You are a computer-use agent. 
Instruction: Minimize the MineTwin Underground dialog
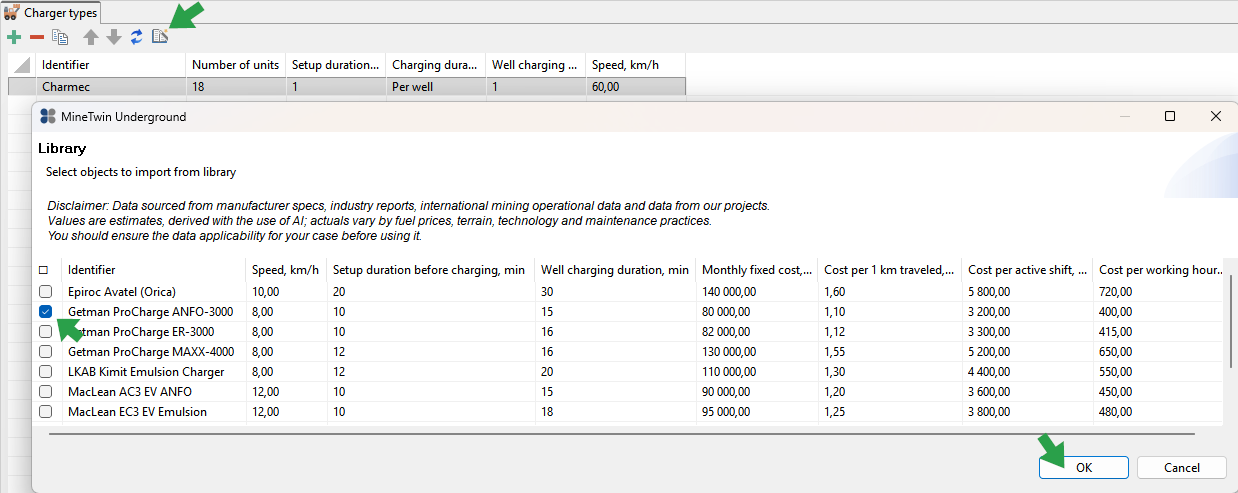pos(1125,116)
